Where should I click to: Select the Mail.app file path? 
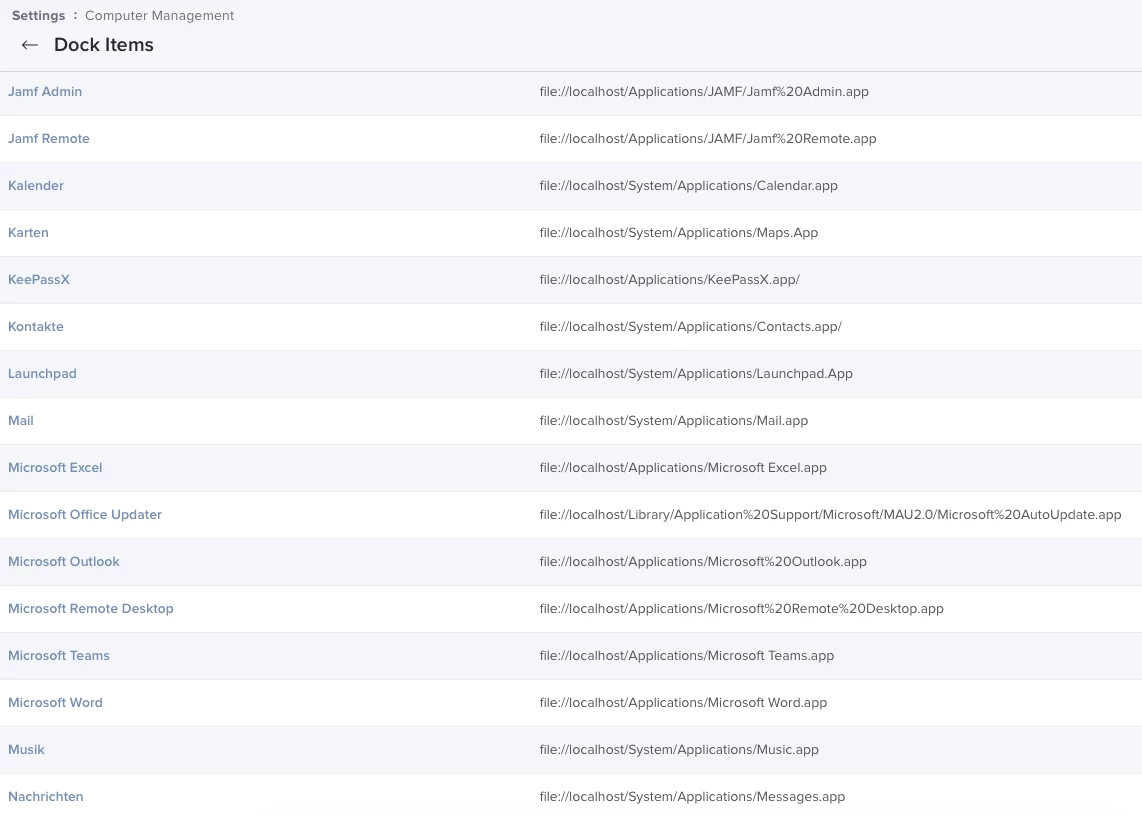674,420
